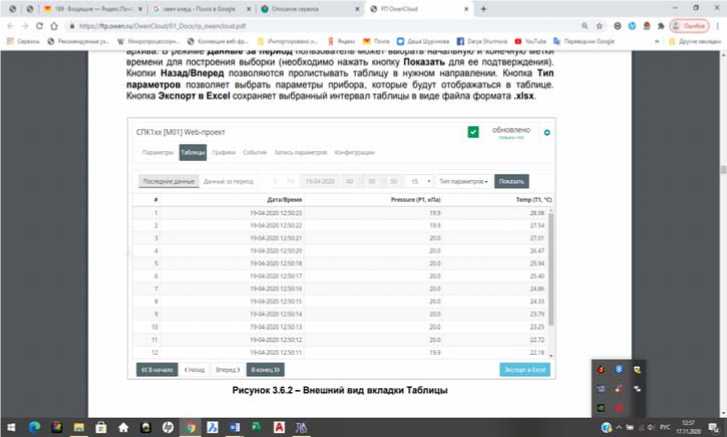The height and width of the screenshot is (437, 727).
Task: Open the notification center icon
Action: pos(713,427)
